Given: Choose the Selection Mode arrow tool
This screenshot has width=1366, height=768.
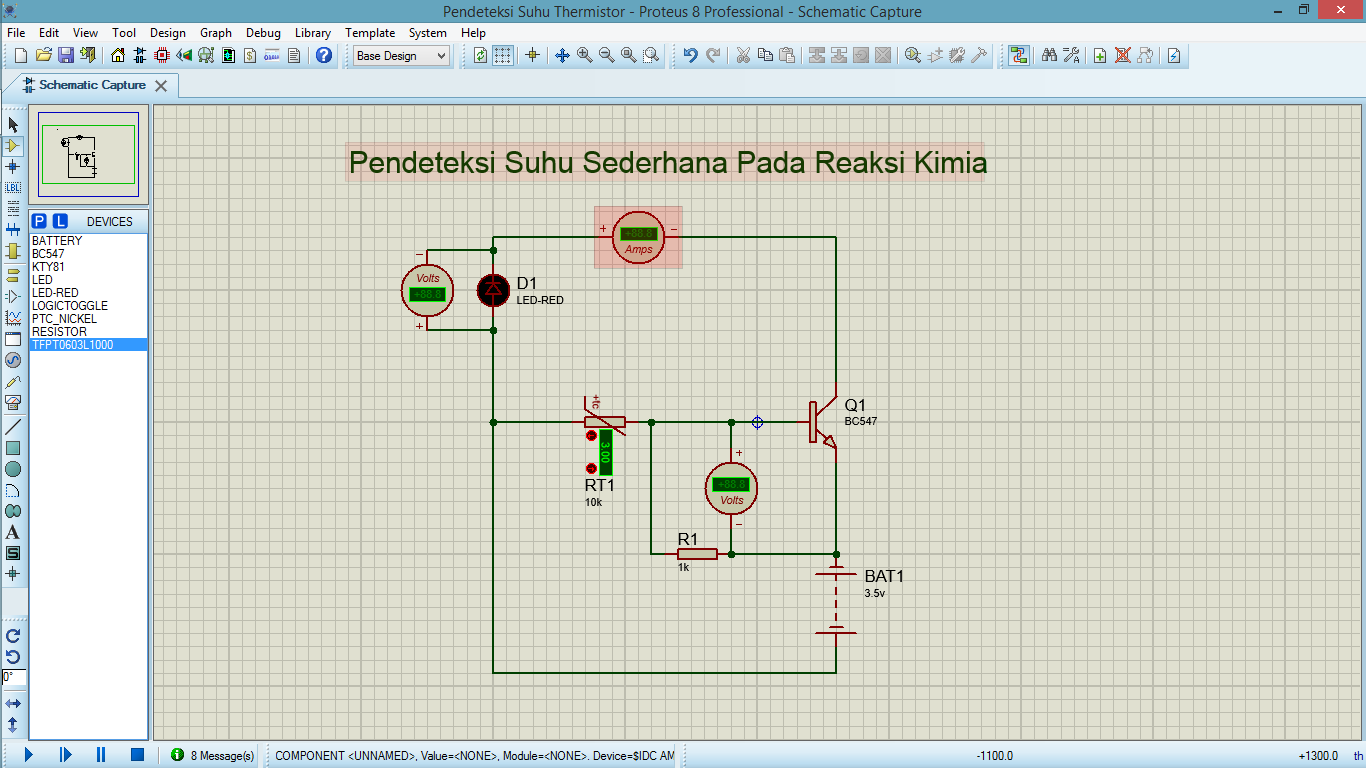Looking at the screenshot, I should coord(13,125).
